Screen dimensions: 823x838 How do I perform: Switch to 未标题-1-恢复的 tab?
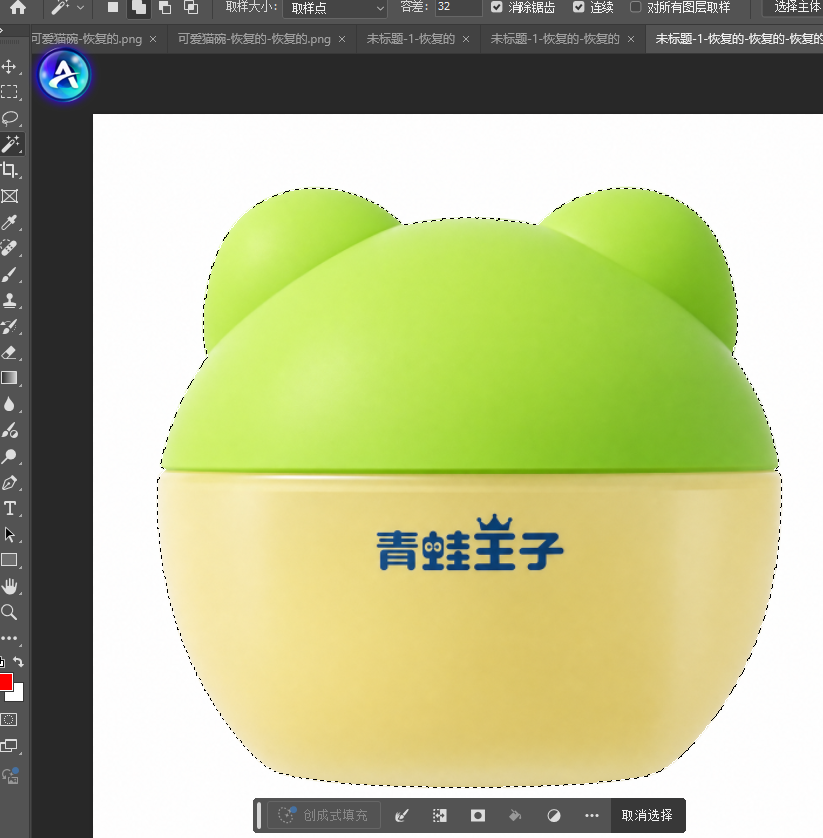click(x=410, y=39)
